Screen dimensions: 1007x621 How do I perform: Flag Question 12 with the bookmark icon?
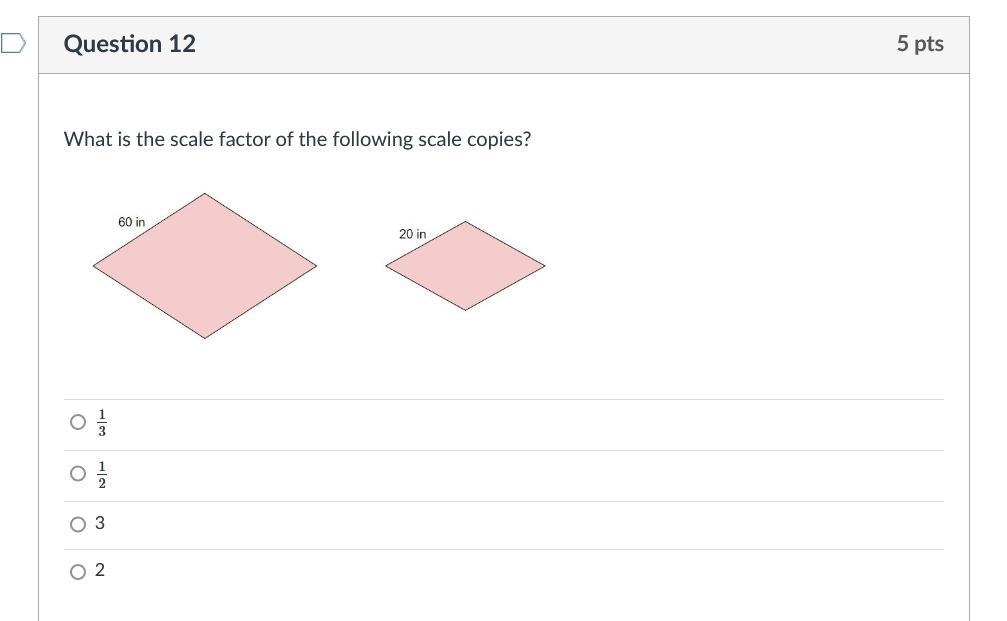coord(12,44)
